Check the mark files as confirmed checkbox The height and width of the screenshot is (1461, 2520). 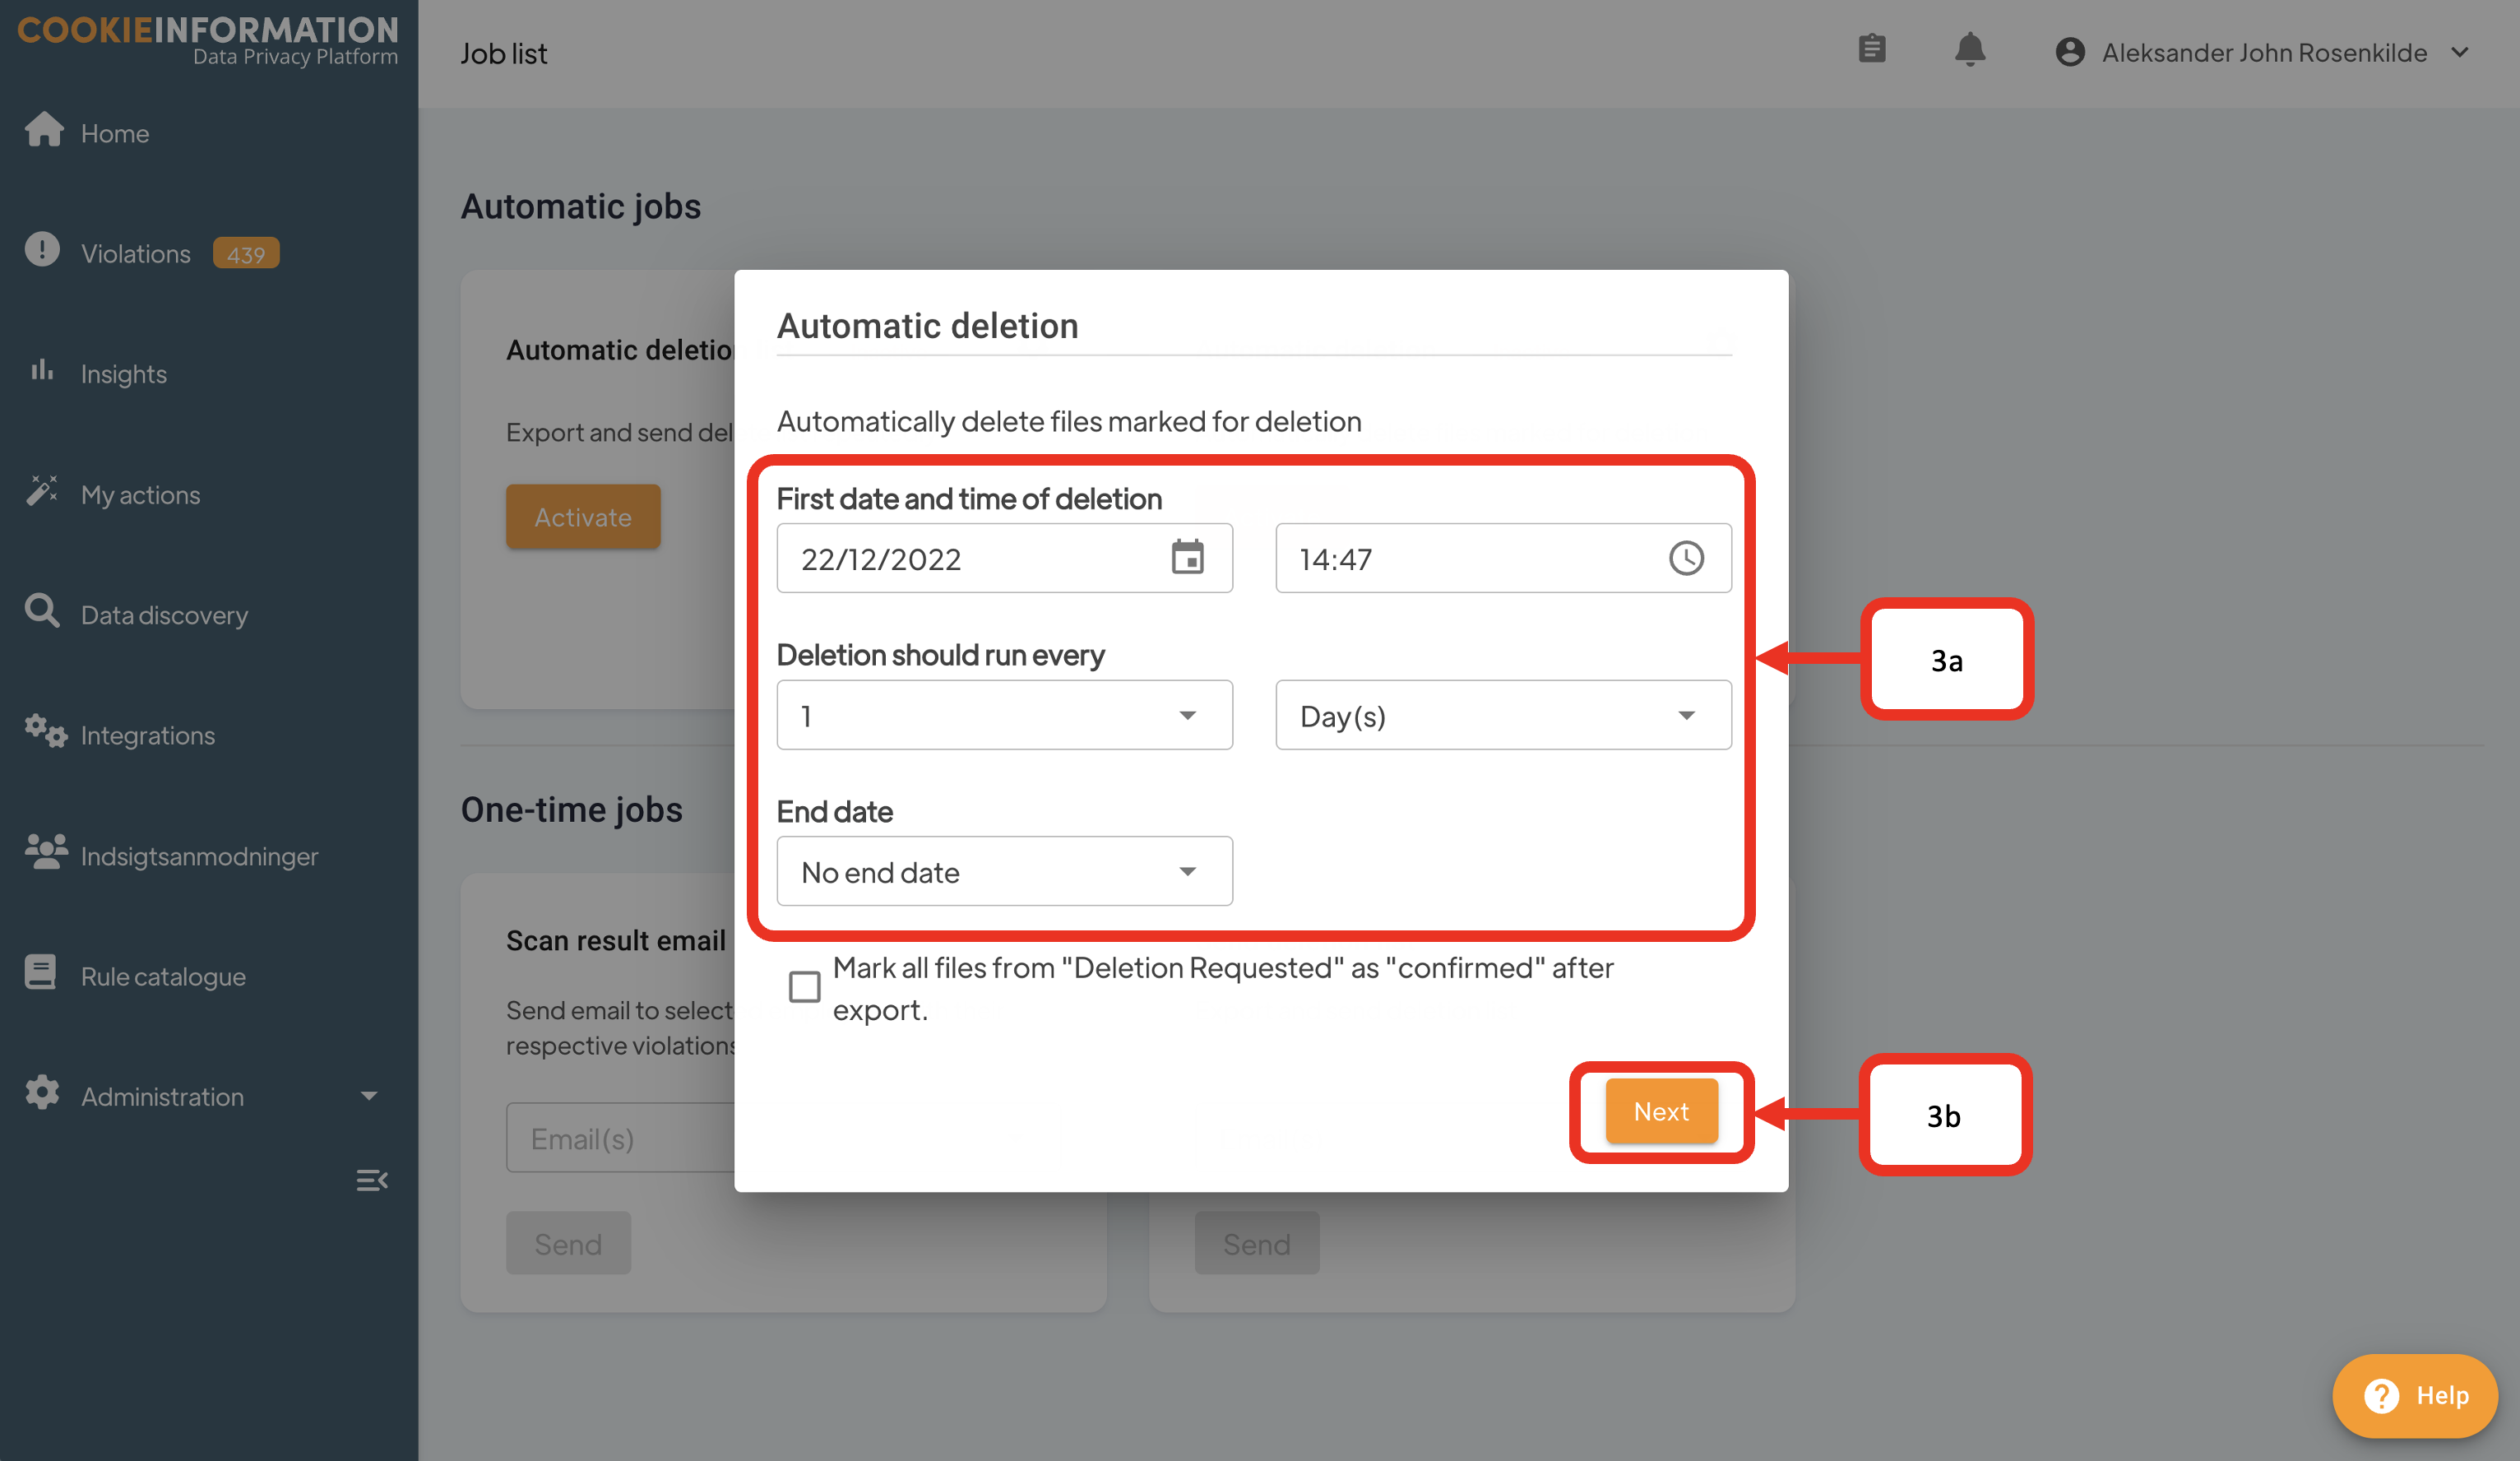click(x=804, y=987)
